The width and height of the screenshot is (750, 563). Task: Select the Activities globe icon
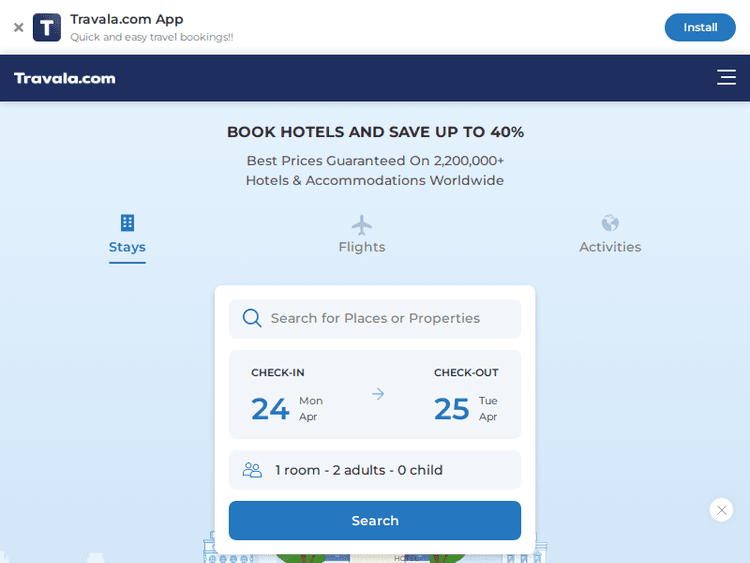point(610,223)
